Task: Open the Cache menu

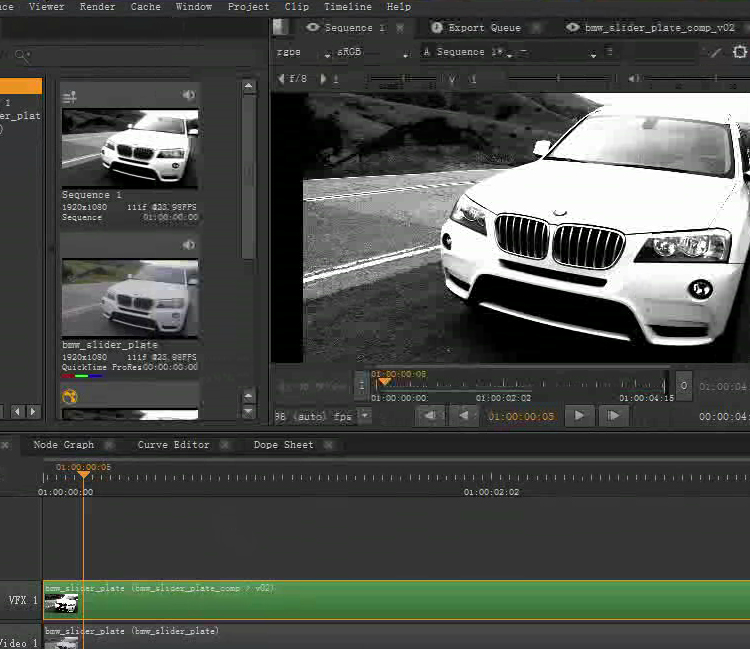Action: (145, 7)
